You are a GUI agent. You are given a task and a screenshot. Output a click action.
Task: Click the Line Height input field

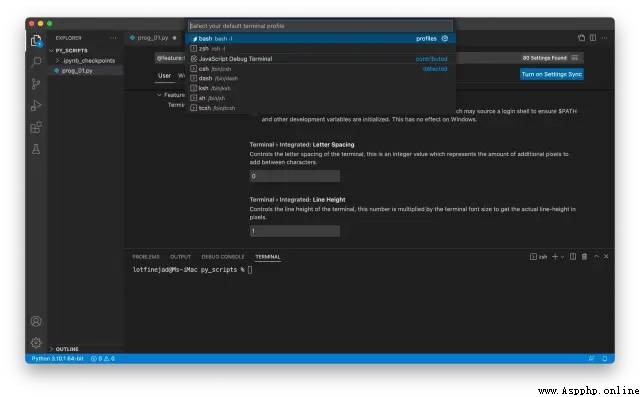295,231
